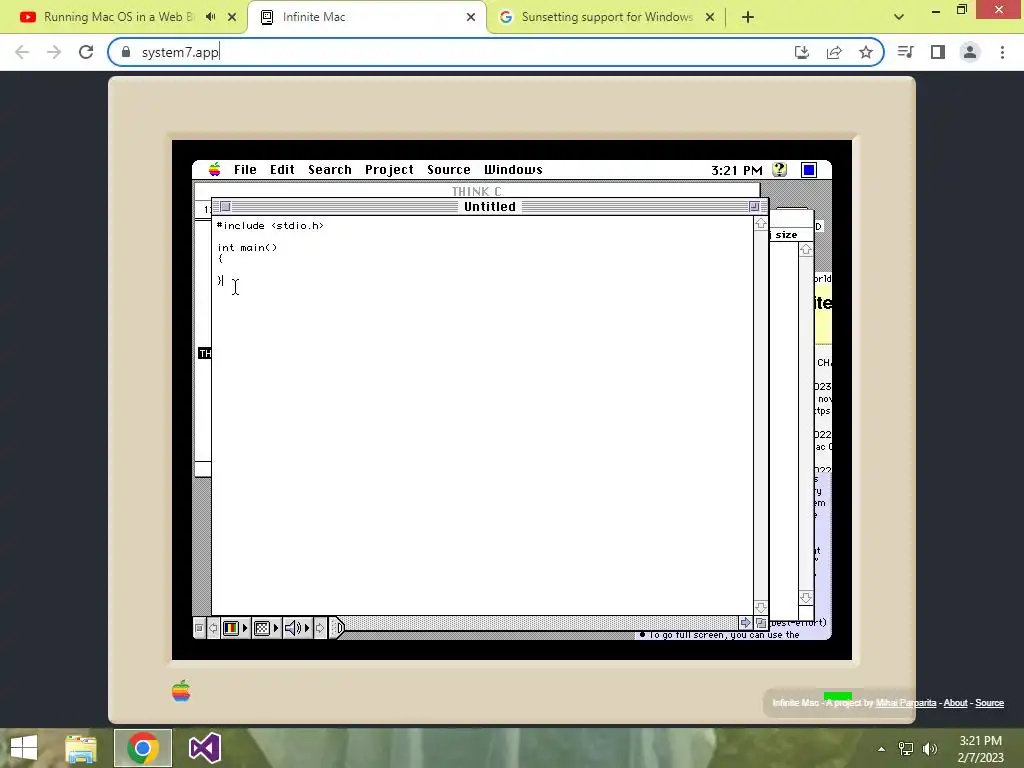Image resolution: width=1024 pixels, height=768 pixels.
Task: Click the up arrow of Untitled scrollbar
Action: pos(761,223)
